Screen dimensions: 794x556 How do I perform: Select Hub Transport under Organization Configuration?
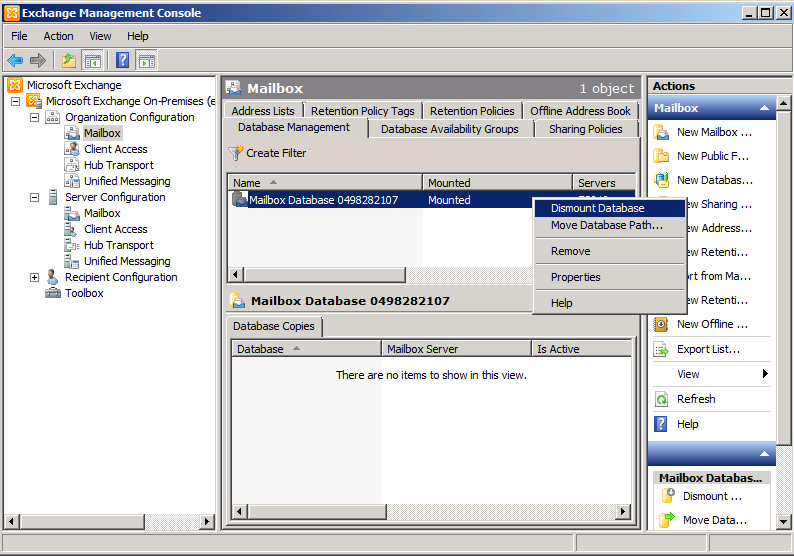point(118,165)
